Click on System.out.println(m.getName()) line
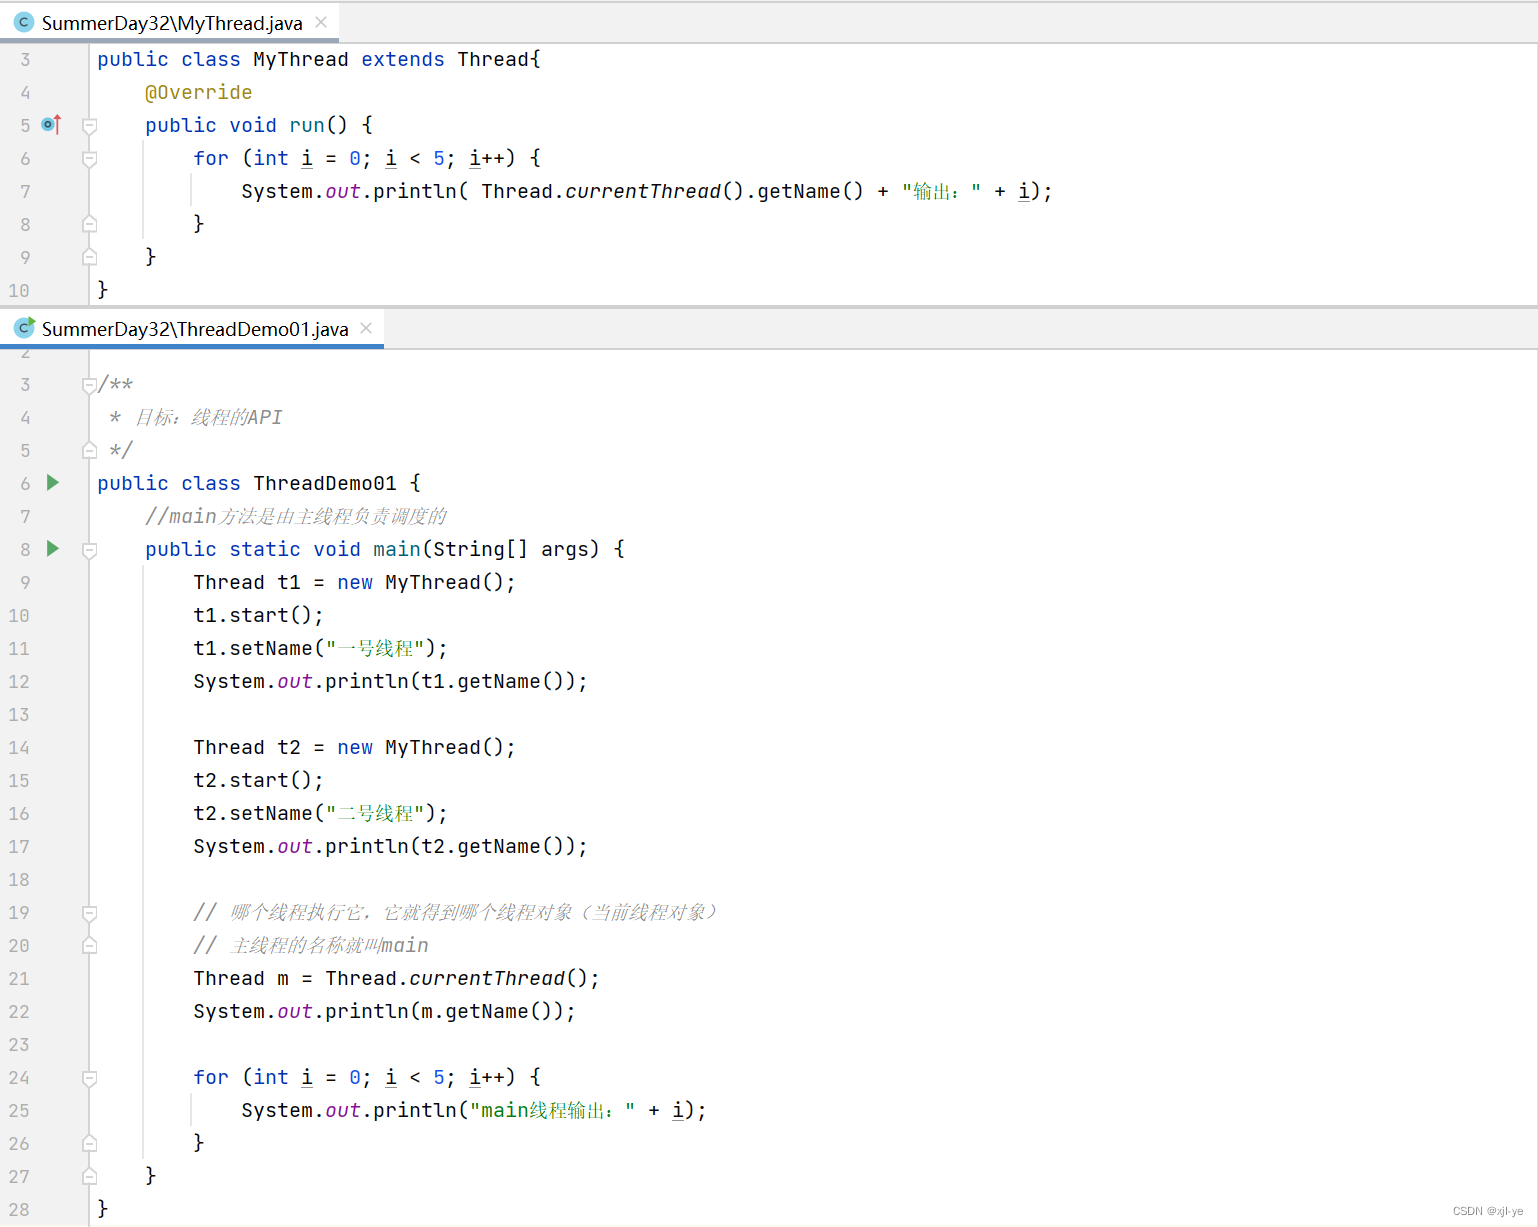 384,1011
